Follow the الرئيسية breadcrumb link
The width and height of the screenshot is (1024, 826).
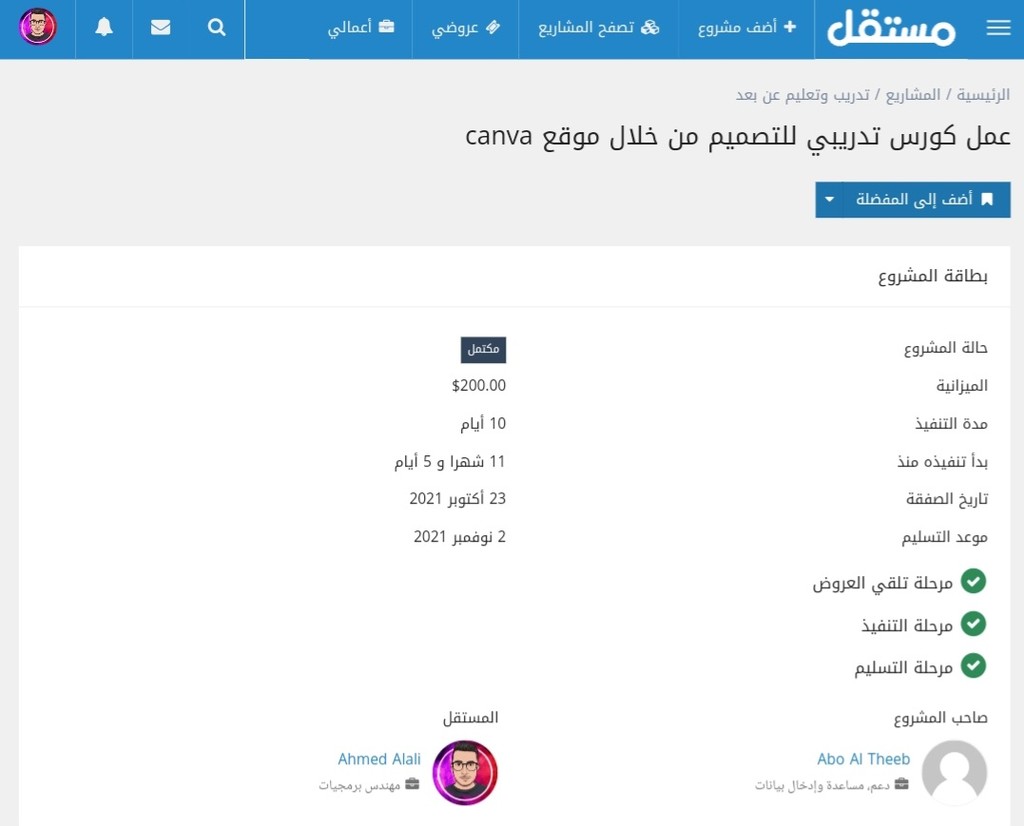pos(983,95)
